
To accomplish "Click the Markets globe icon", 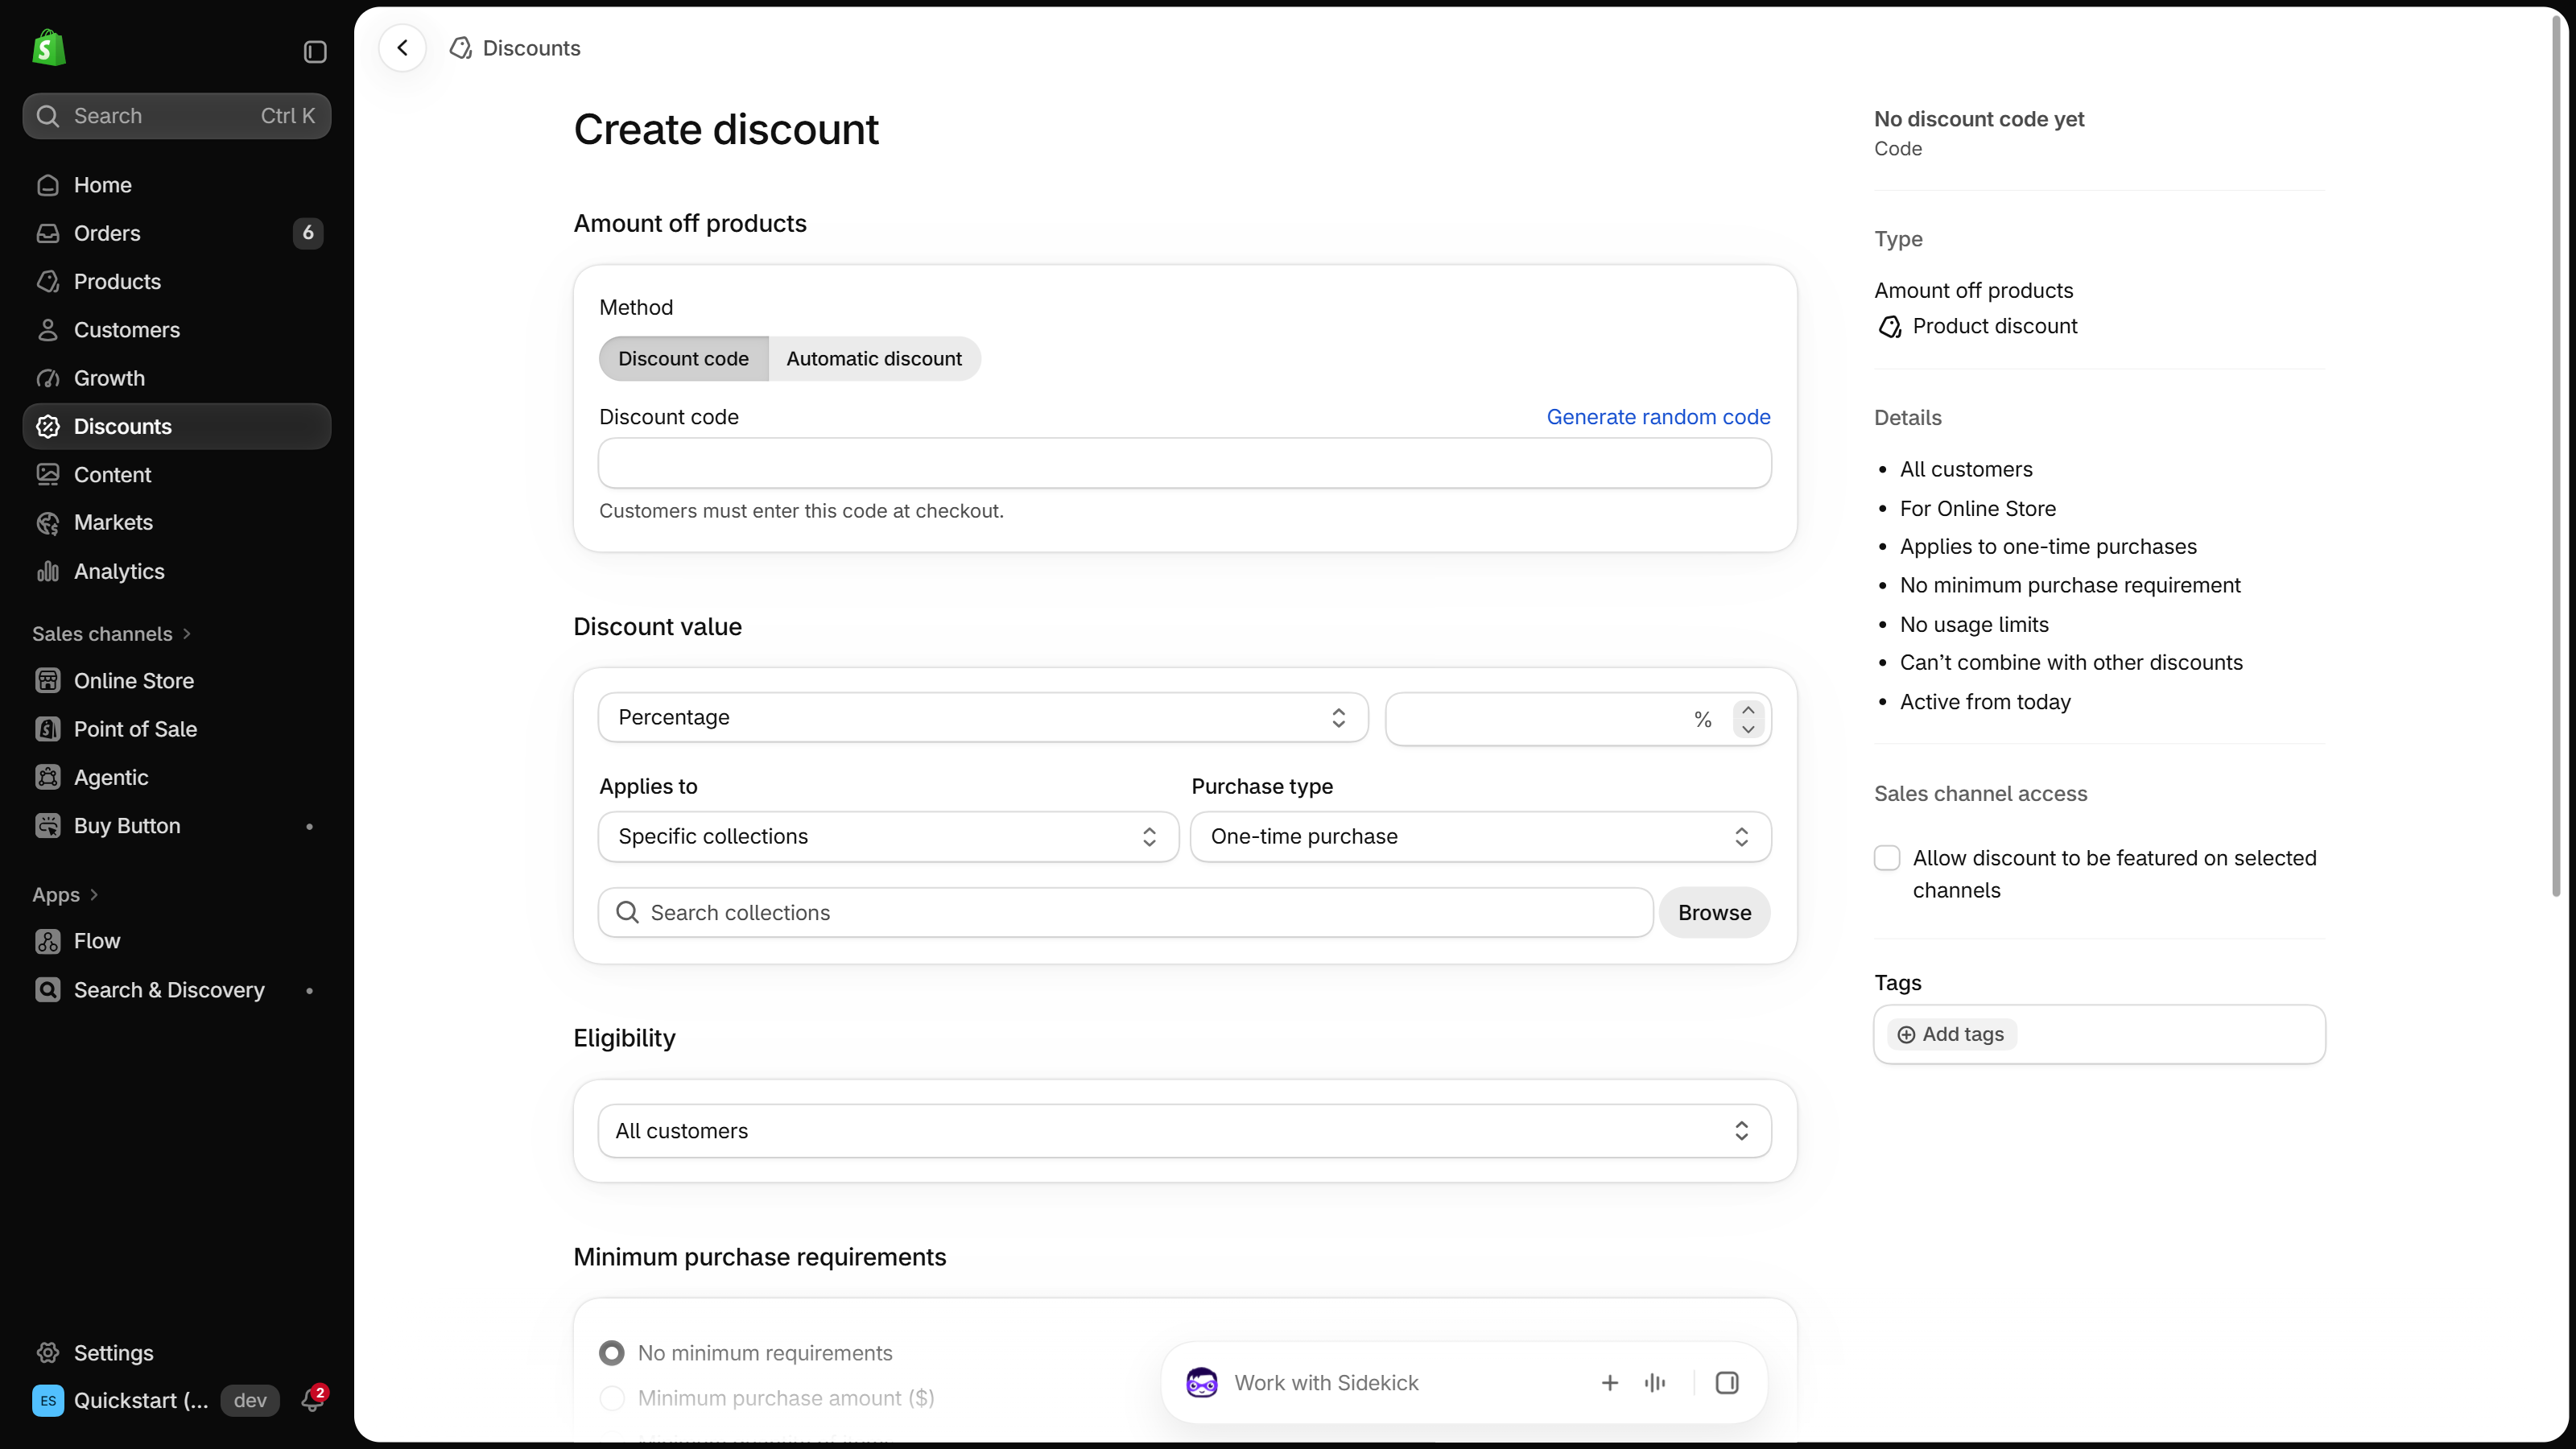I will pos(48,522).
